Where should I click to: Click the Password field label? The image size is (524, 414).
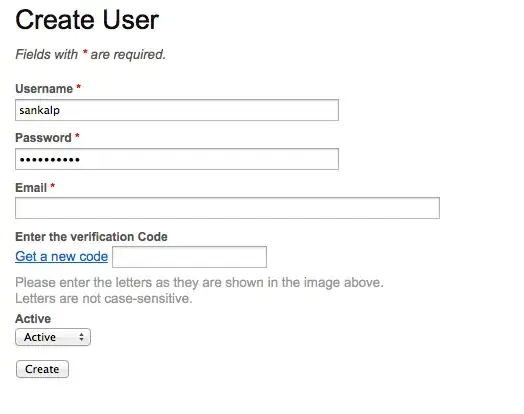43,138
